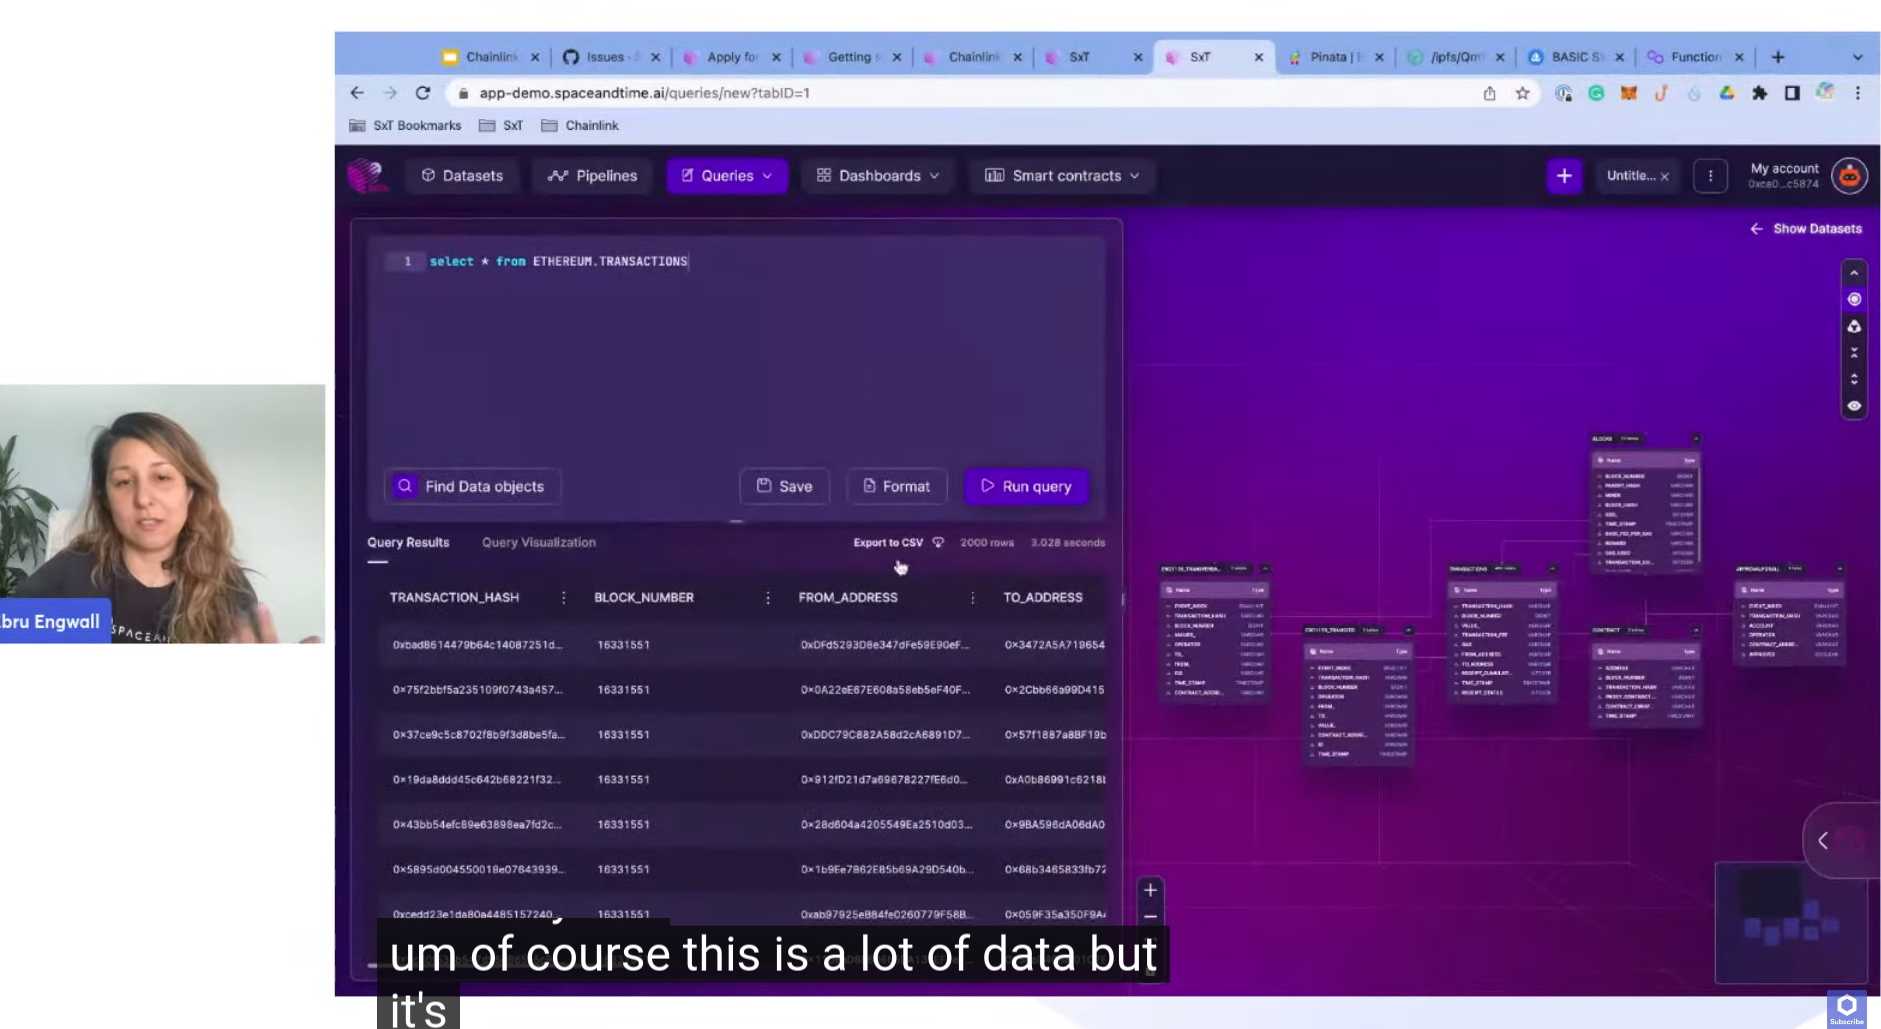Click the expand-all arrows icon in diagram toolbar
The image size is (1881, 1029).
click(1854, 379)
